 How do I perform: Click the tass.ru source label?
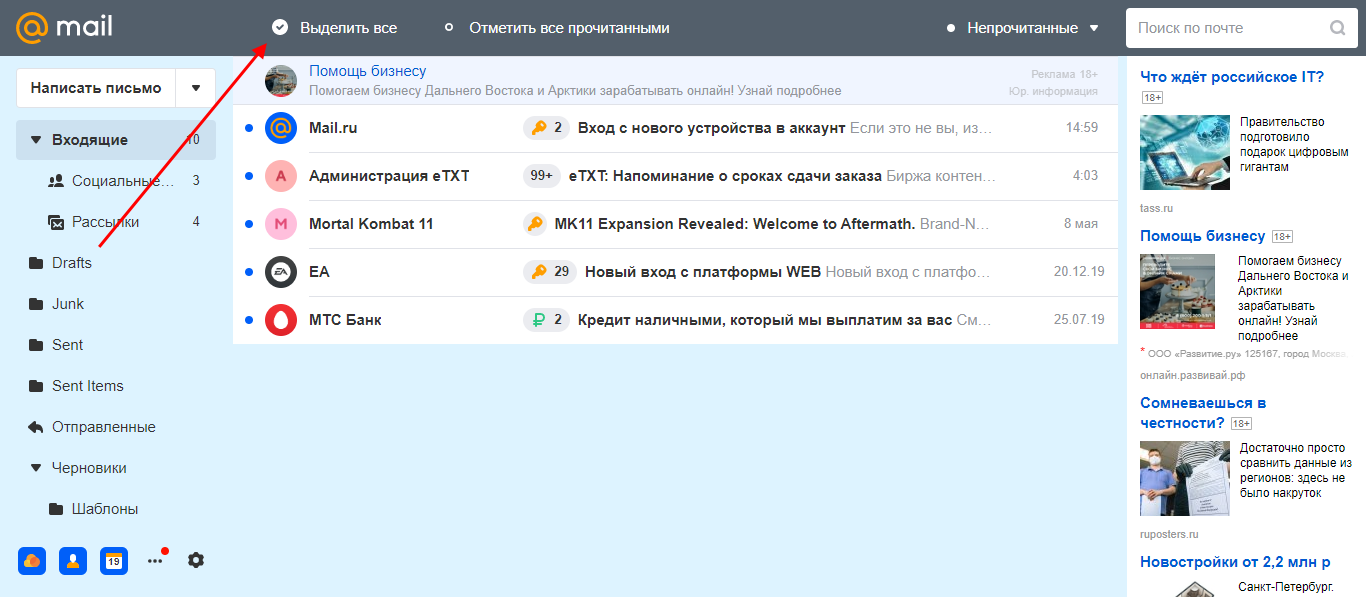pyautogui.click(x=1157, y=208)
